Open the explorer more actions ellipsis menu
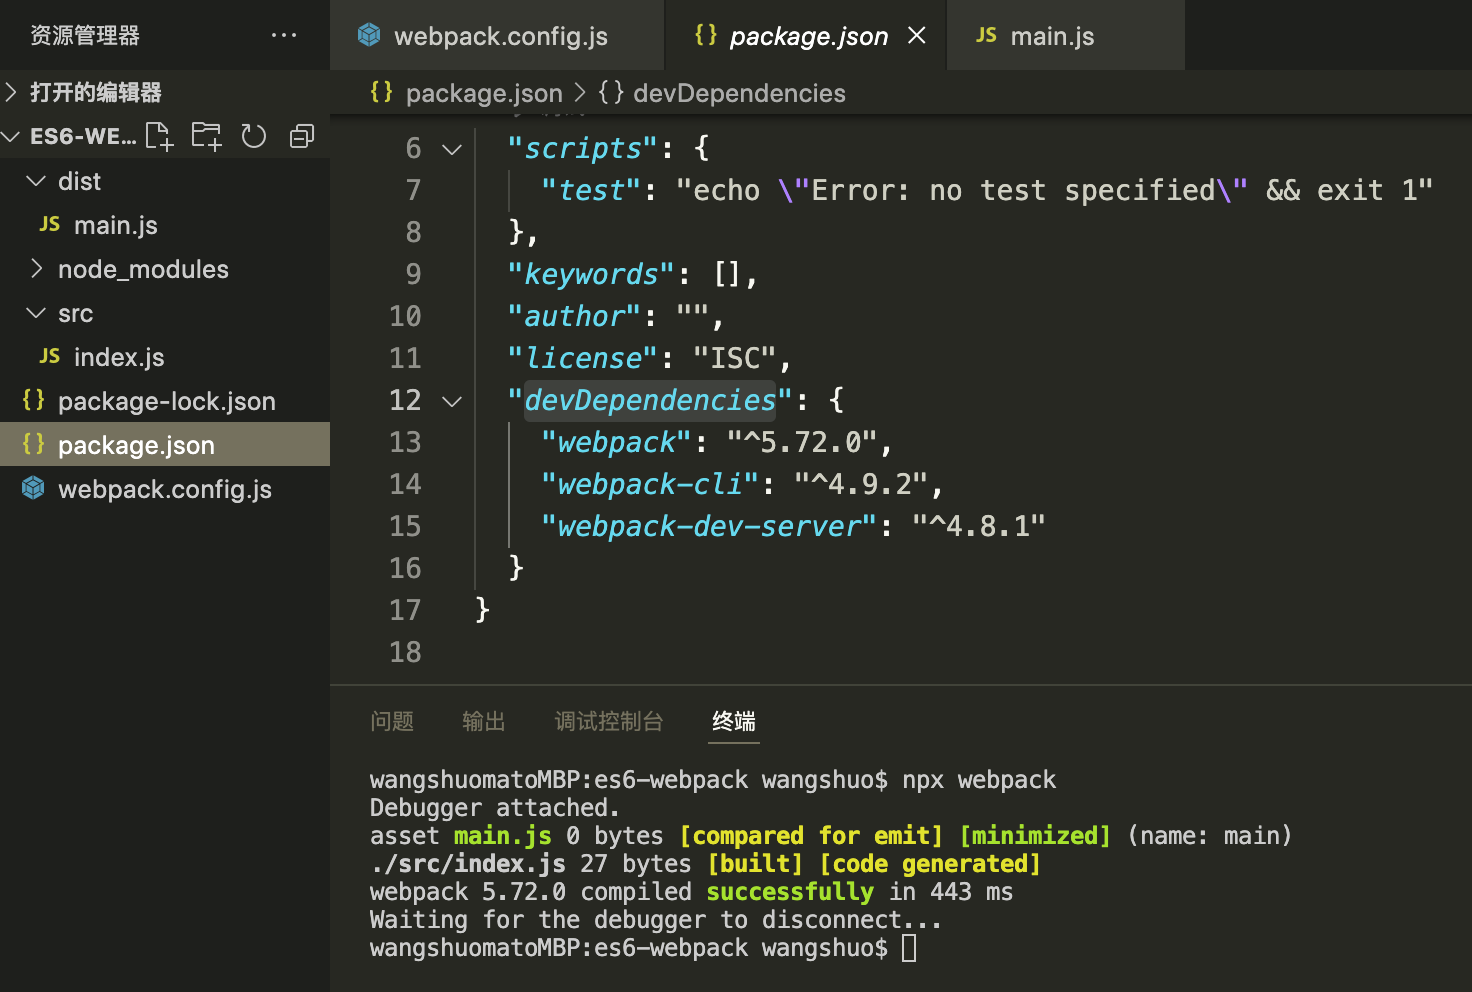Viewport: 1472px width, 992px height. coord(284,35)
